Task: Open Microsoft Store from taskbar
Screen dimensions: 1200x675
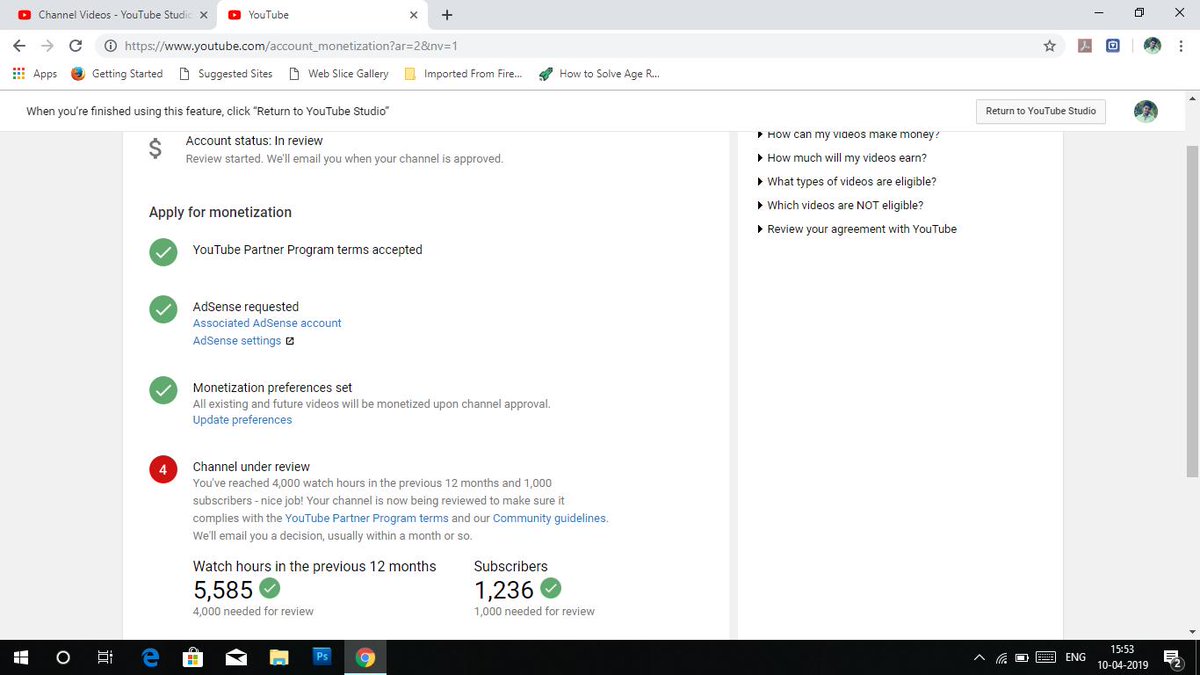Action: tap(193, 657)
